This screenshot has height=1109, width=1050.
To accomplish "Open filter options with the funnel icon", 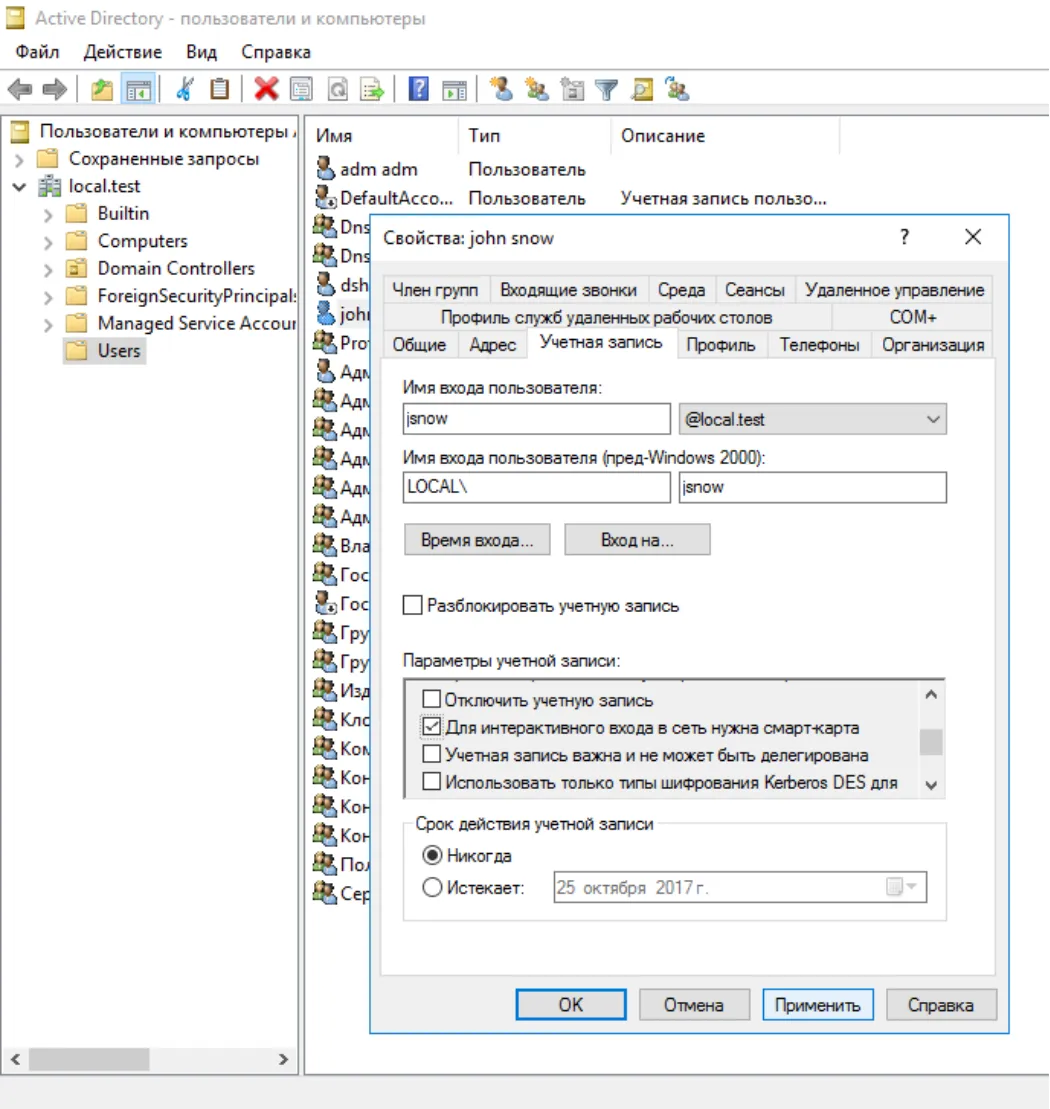I will (607, 90).
